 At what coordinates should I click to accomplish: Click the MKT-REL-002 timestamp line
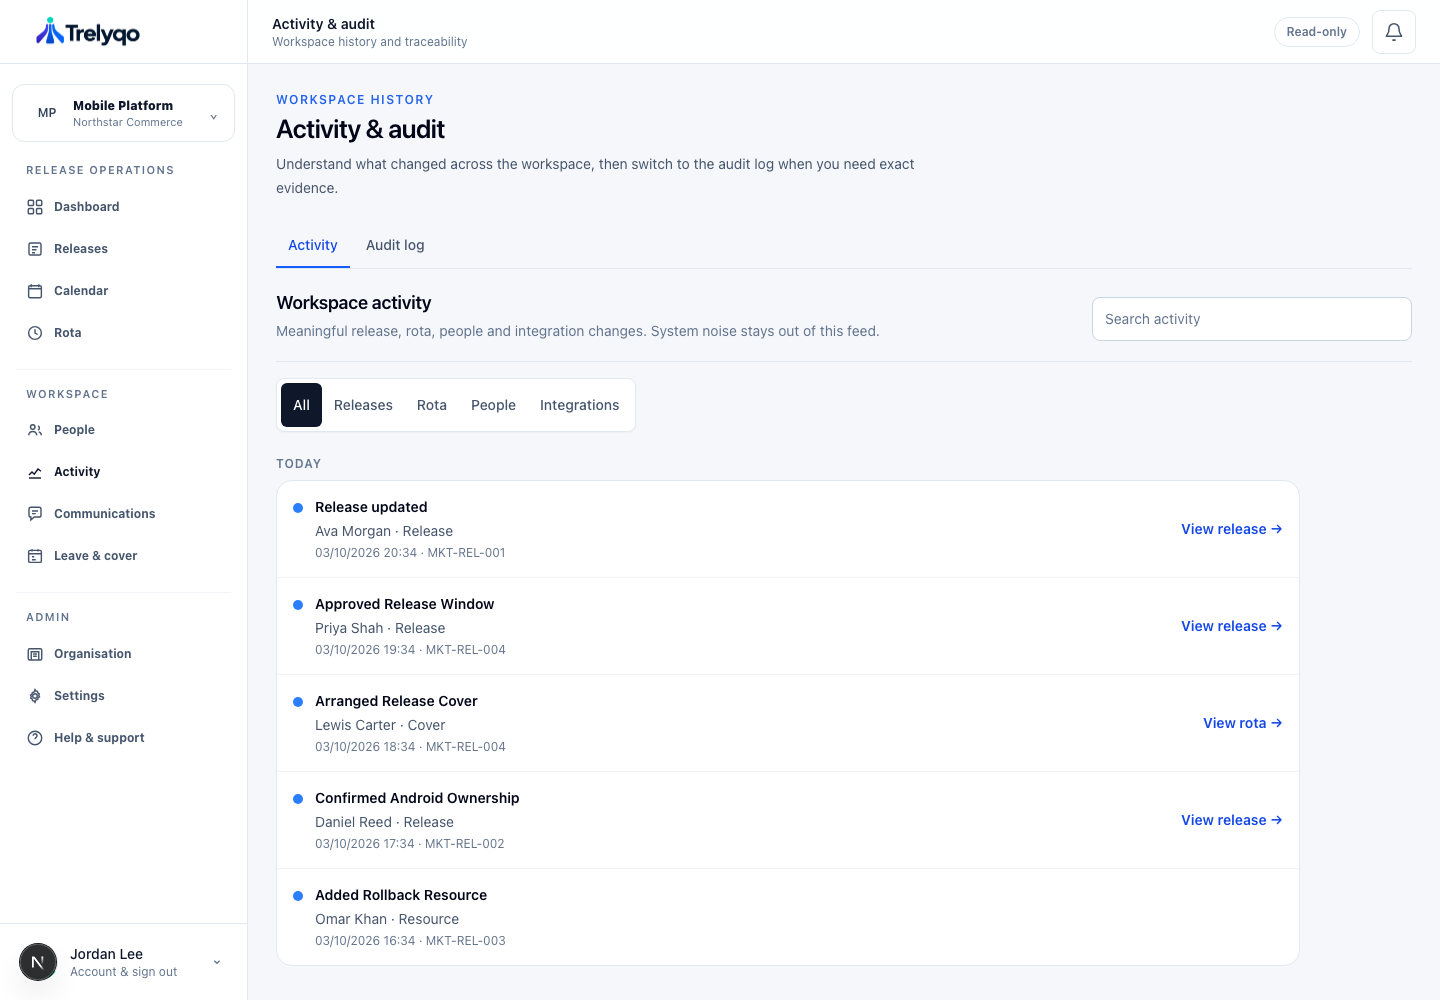tap(410, 844)
